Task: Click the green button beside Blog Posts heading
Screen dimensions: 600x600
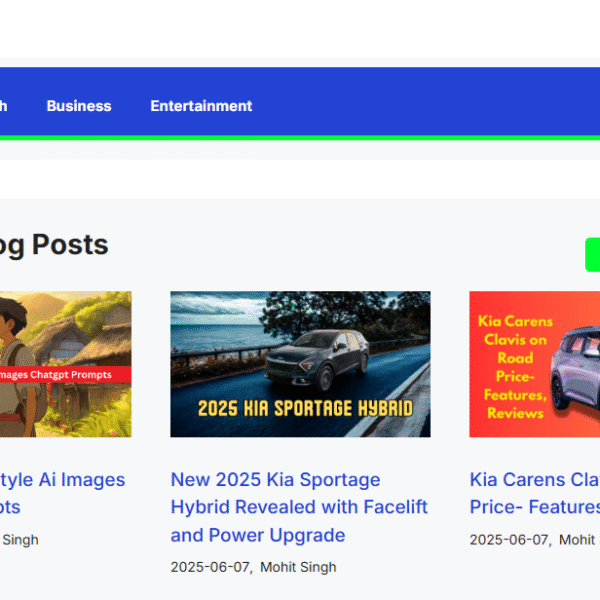Action: pos(592,255)
